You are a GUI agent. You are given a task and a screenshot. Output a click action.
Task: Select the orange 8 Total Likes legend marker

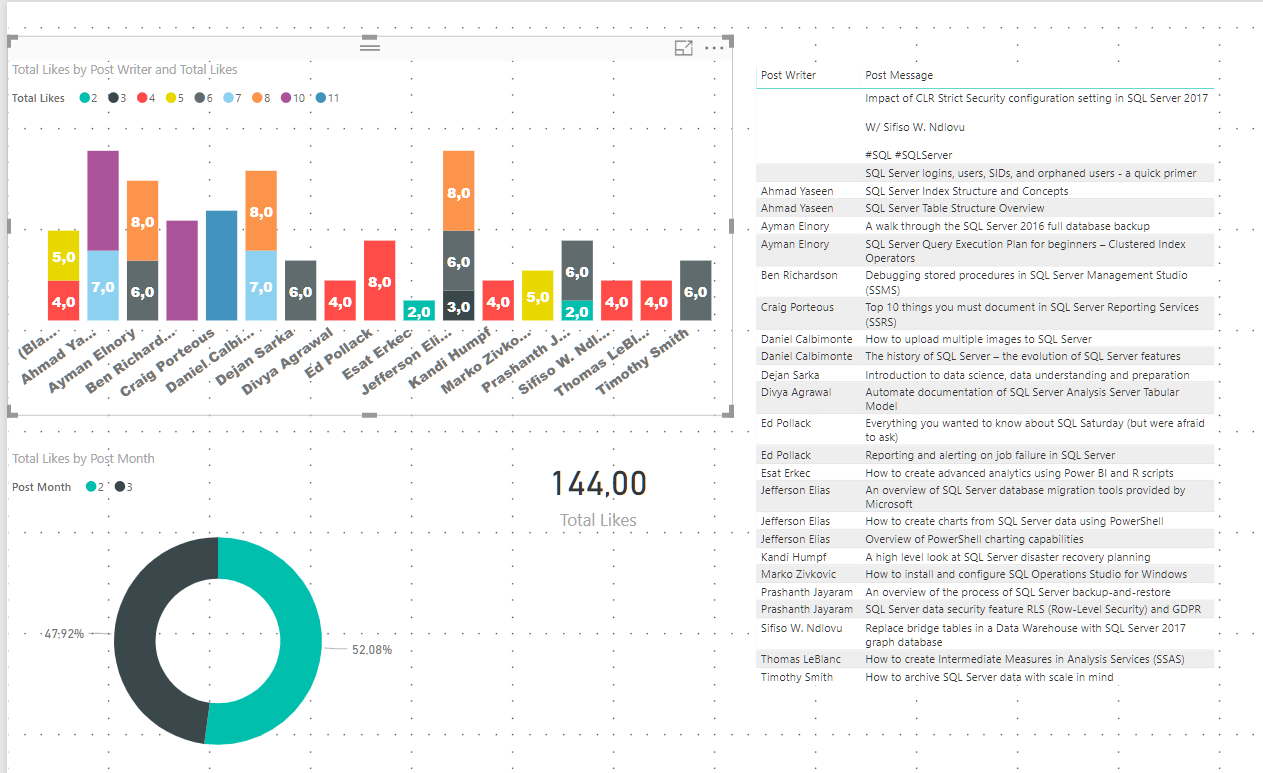pyautogui.click(x=258, y=98)
